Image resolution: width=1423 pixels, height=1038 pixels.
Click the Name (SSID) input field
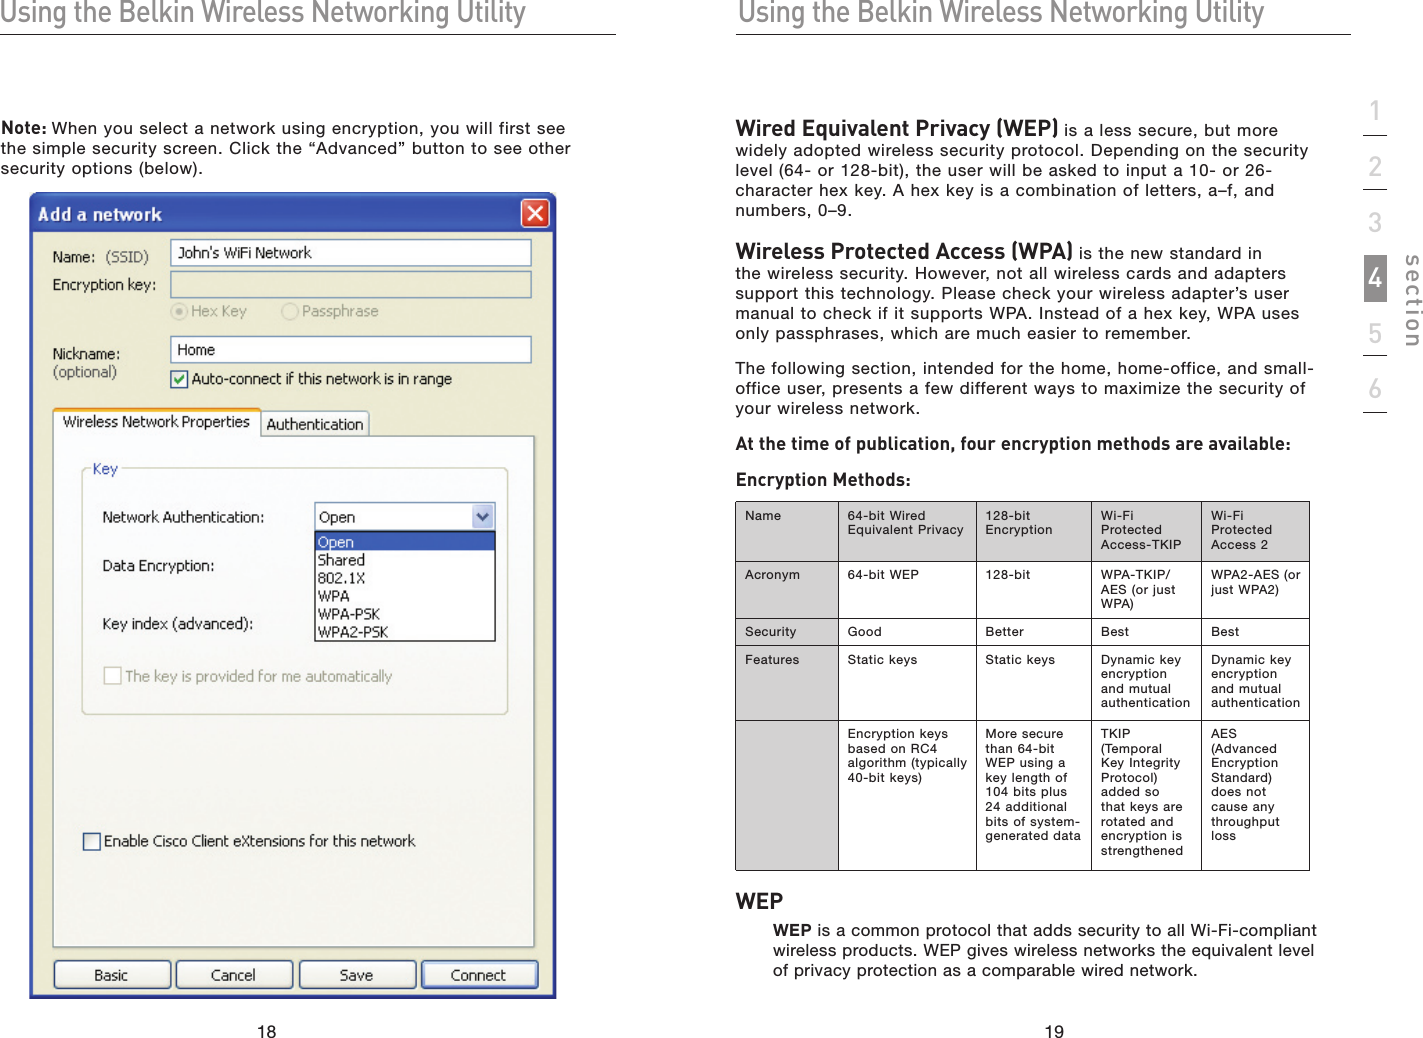coord(351,253)
